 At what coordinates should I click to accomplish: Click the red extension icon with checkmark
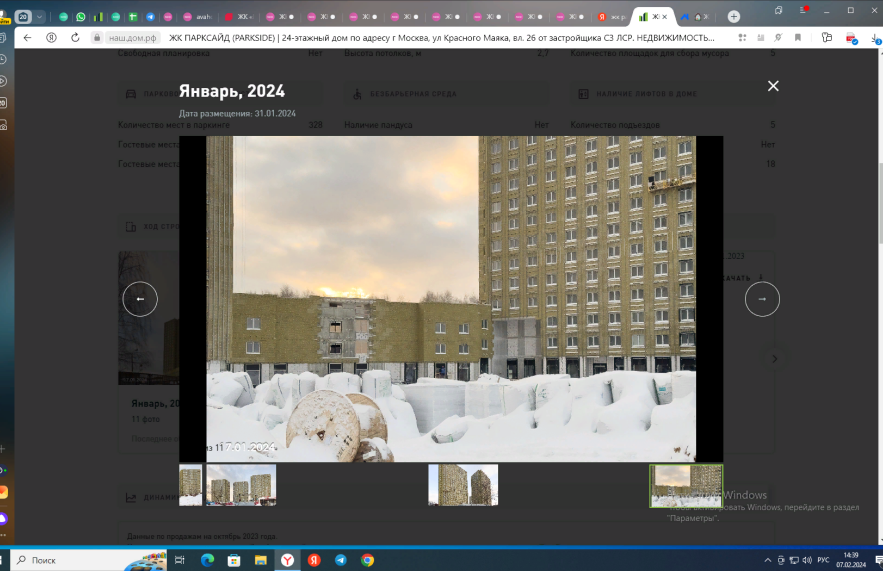coord(851,38)
